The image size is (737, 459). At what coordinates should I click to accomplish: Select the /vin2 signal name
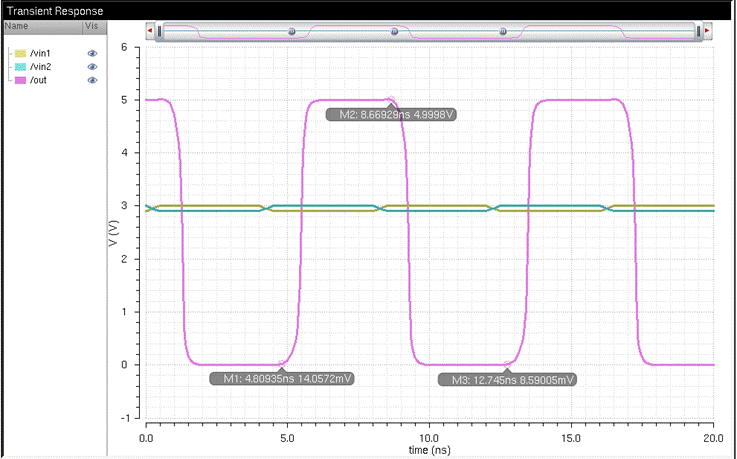pos(40,67)
